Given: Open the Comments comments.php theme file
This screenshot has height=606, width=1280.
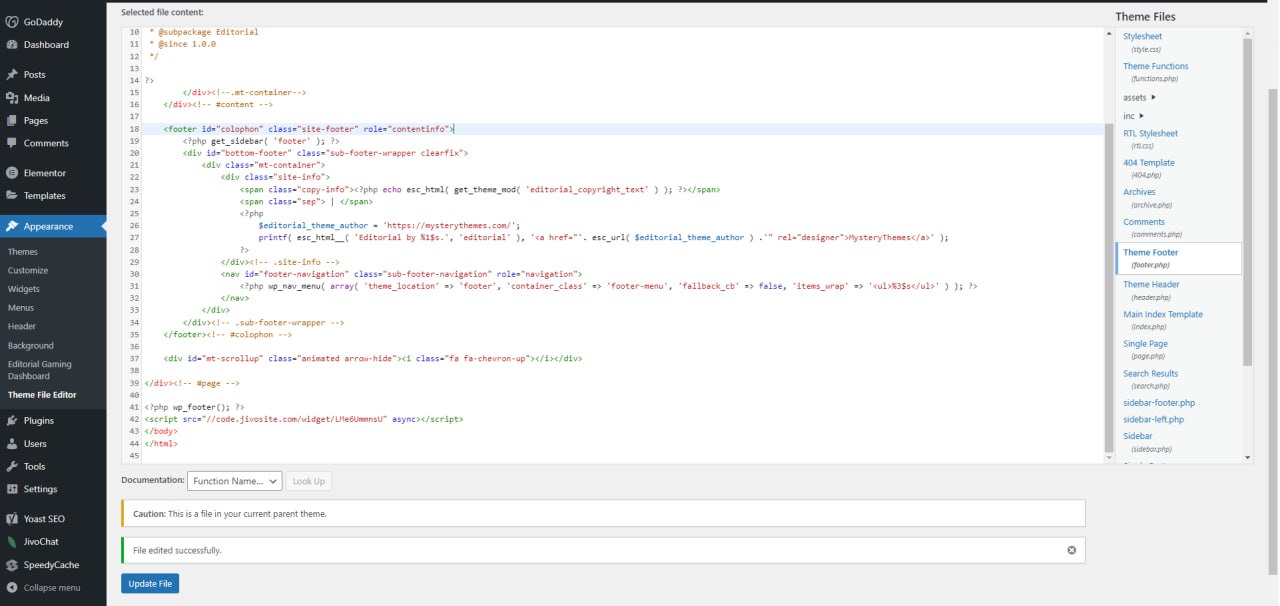Looking at the screenshot, I should coord(1153,227).
